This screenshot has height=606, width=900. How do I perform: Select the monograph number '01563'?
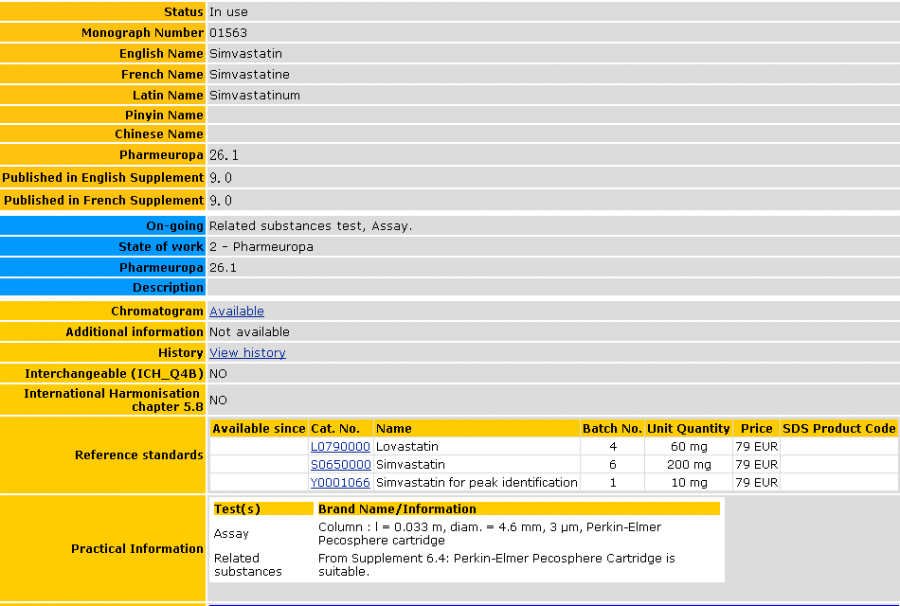click(228, 33)
